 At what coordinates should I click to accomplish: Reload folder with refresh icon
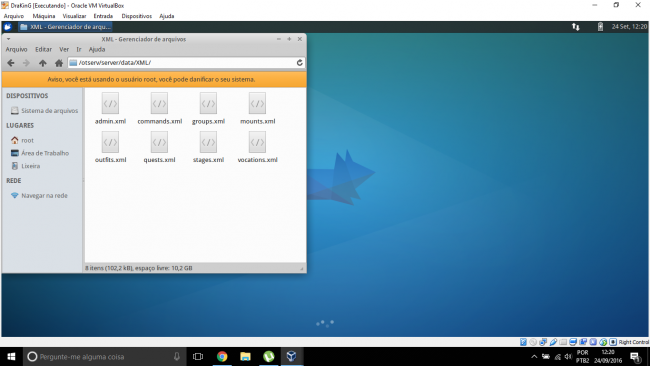(x=300, y=63)
